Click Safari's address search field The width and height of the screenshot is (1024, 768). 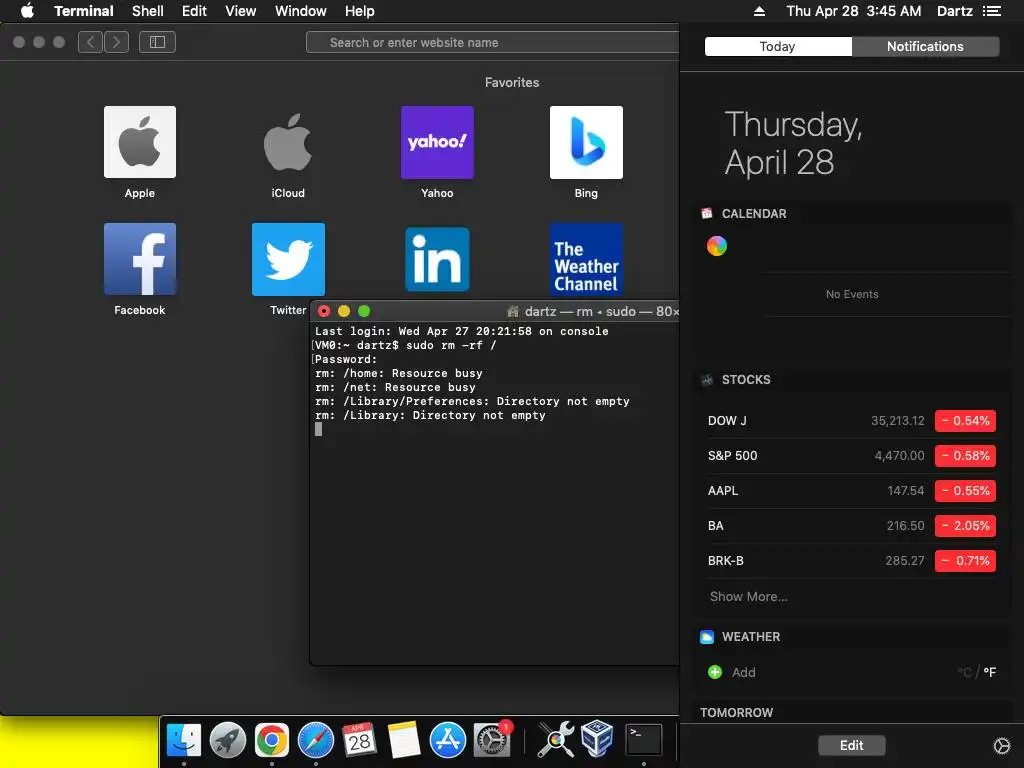click(492, 42)
